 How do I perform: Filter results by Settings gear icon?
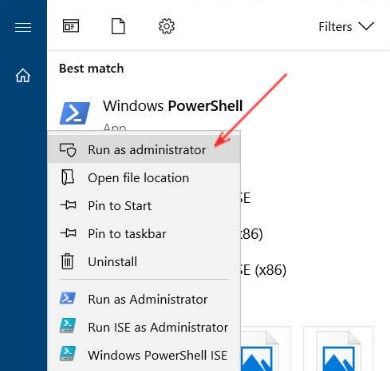[x=166, y=26]
